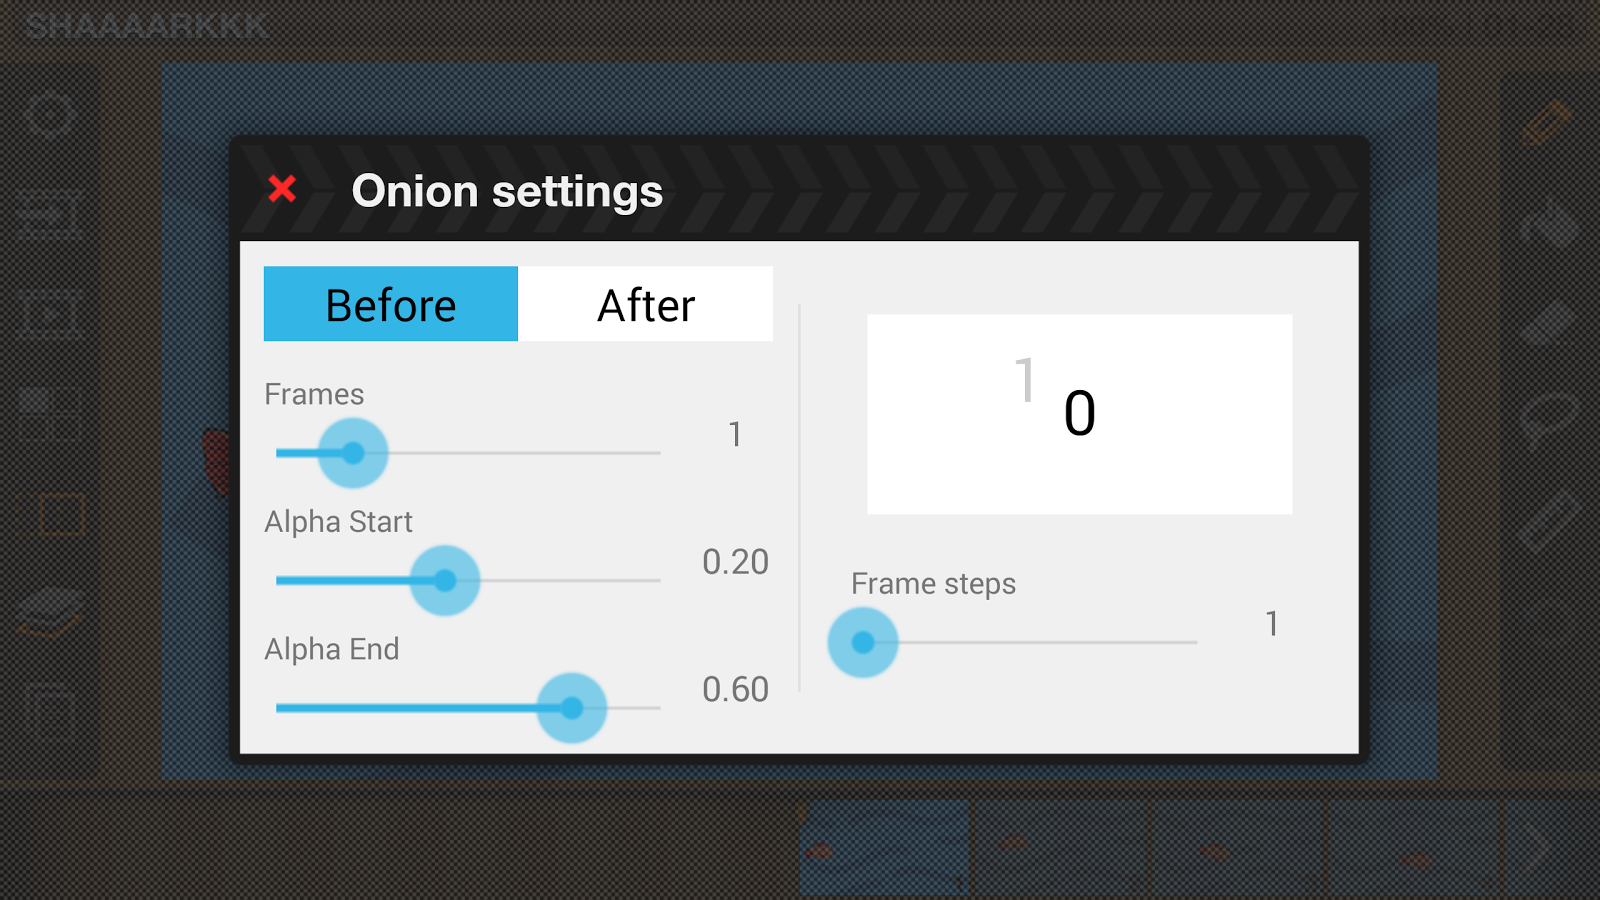
Task: Click the Frames slider handle
Action: 353,453
